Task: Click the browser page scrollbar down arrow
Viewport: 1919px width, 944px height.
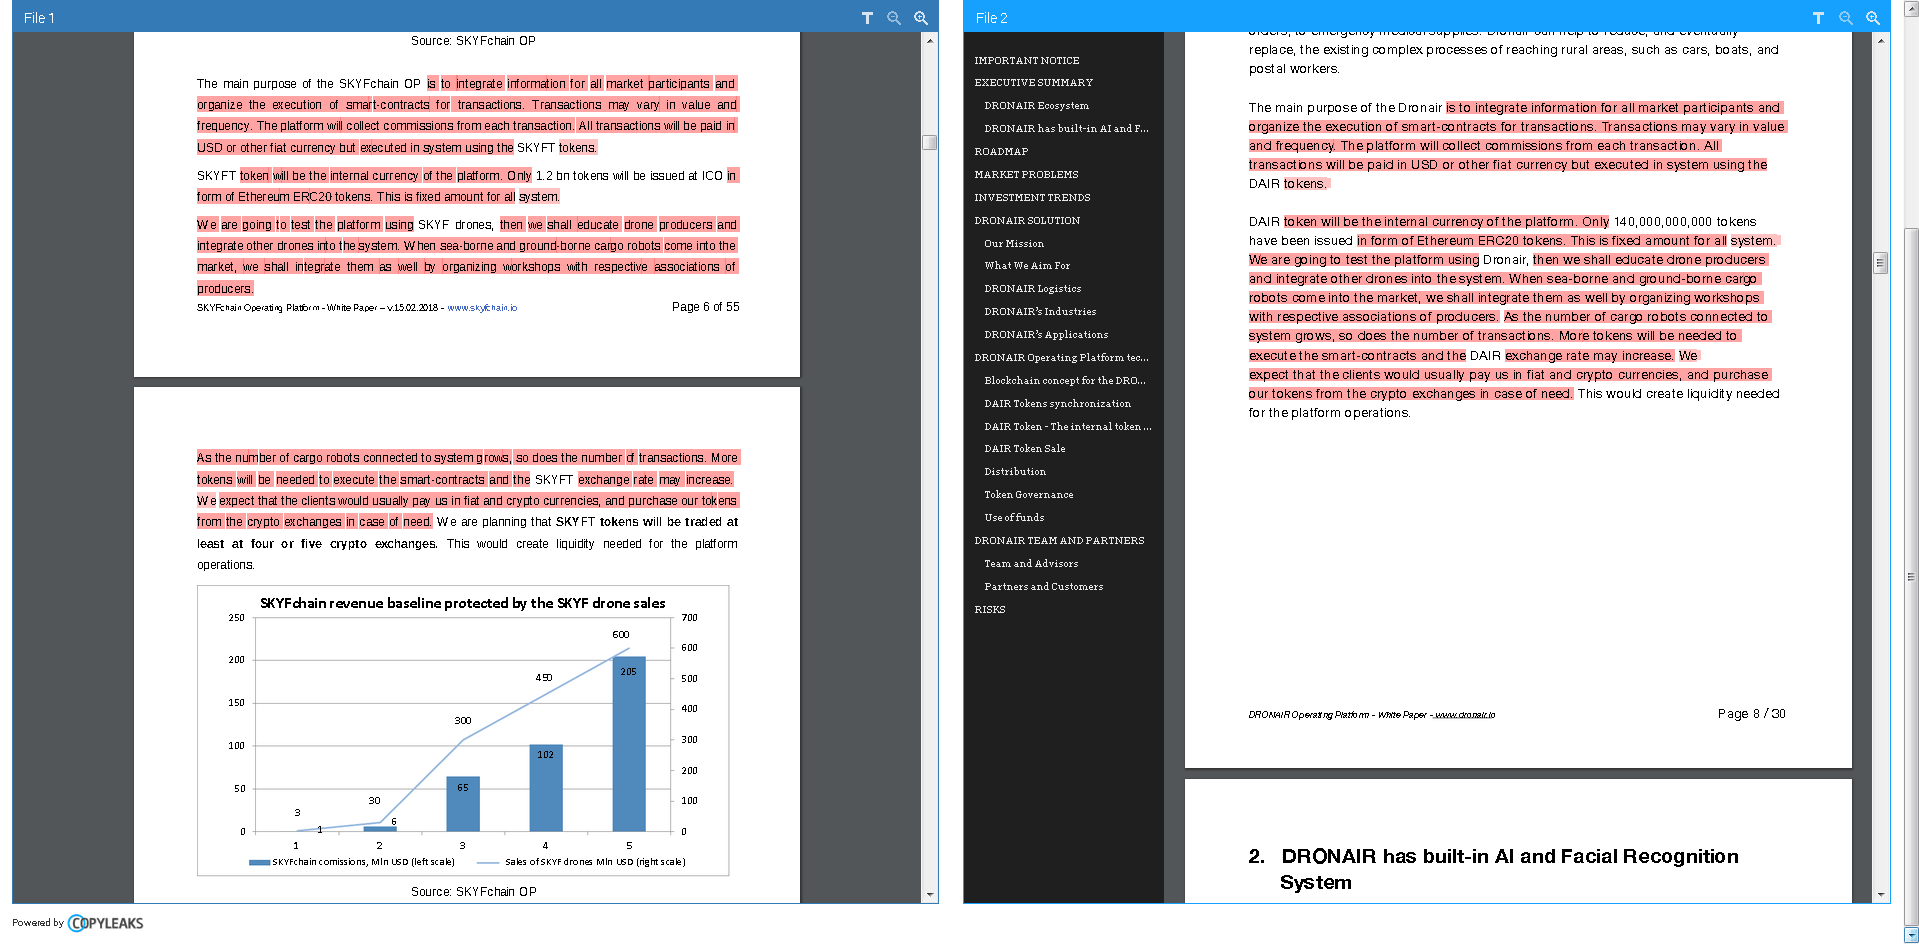Action: 1911,936
